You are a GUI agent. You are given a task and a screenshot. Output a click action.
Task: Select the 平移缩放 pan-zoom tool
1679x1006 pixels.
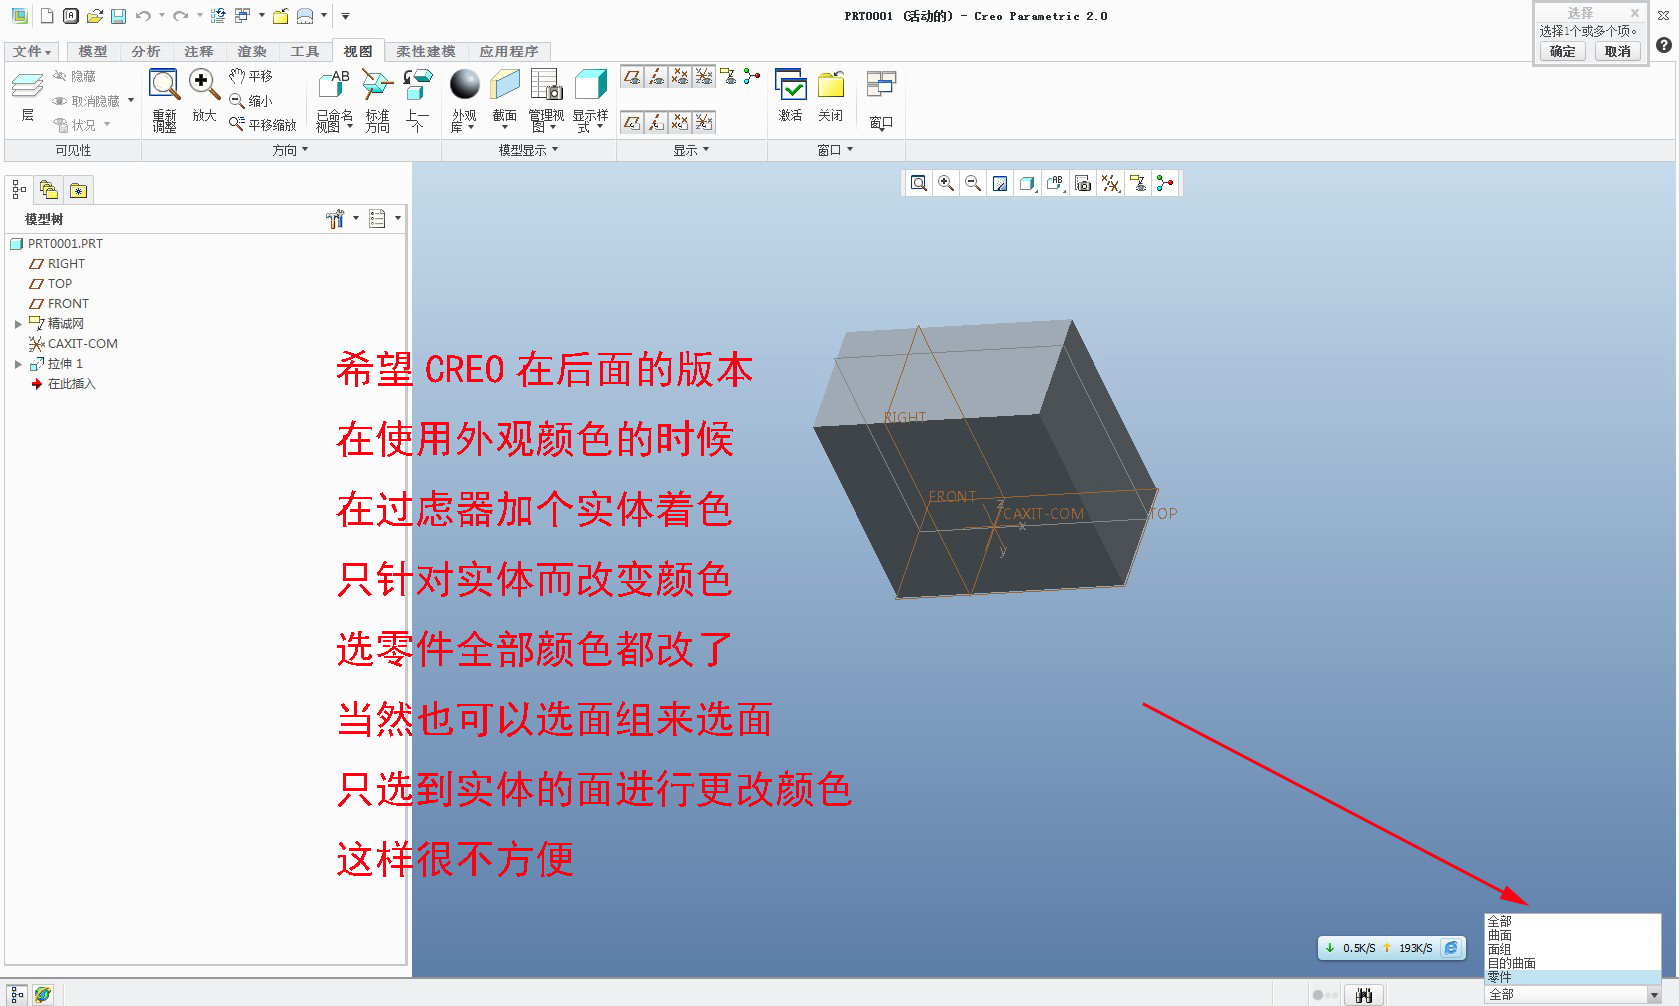pos(263,125)
